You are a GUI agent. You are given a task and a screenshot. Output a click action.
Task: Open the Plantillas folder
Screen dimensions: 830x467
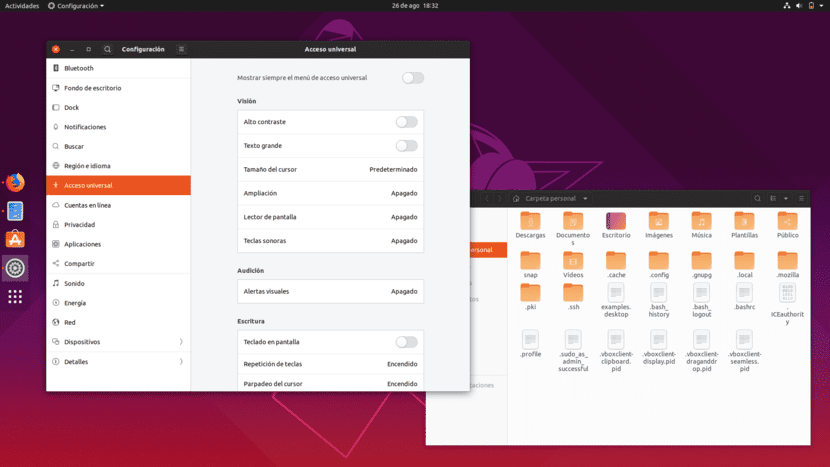(745, 225)
